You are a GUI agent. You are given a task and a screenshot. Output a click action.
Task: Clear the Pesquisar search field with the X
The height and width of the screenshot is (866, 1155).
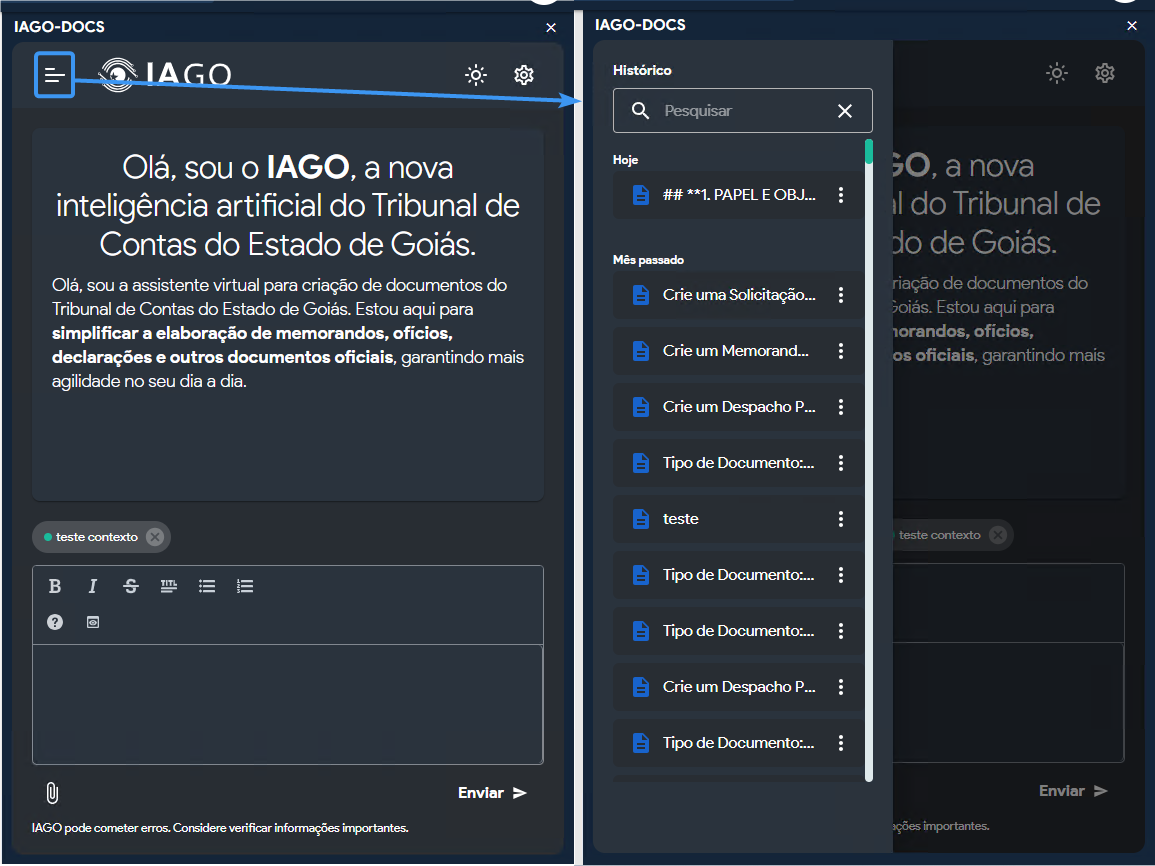[845, 111]
